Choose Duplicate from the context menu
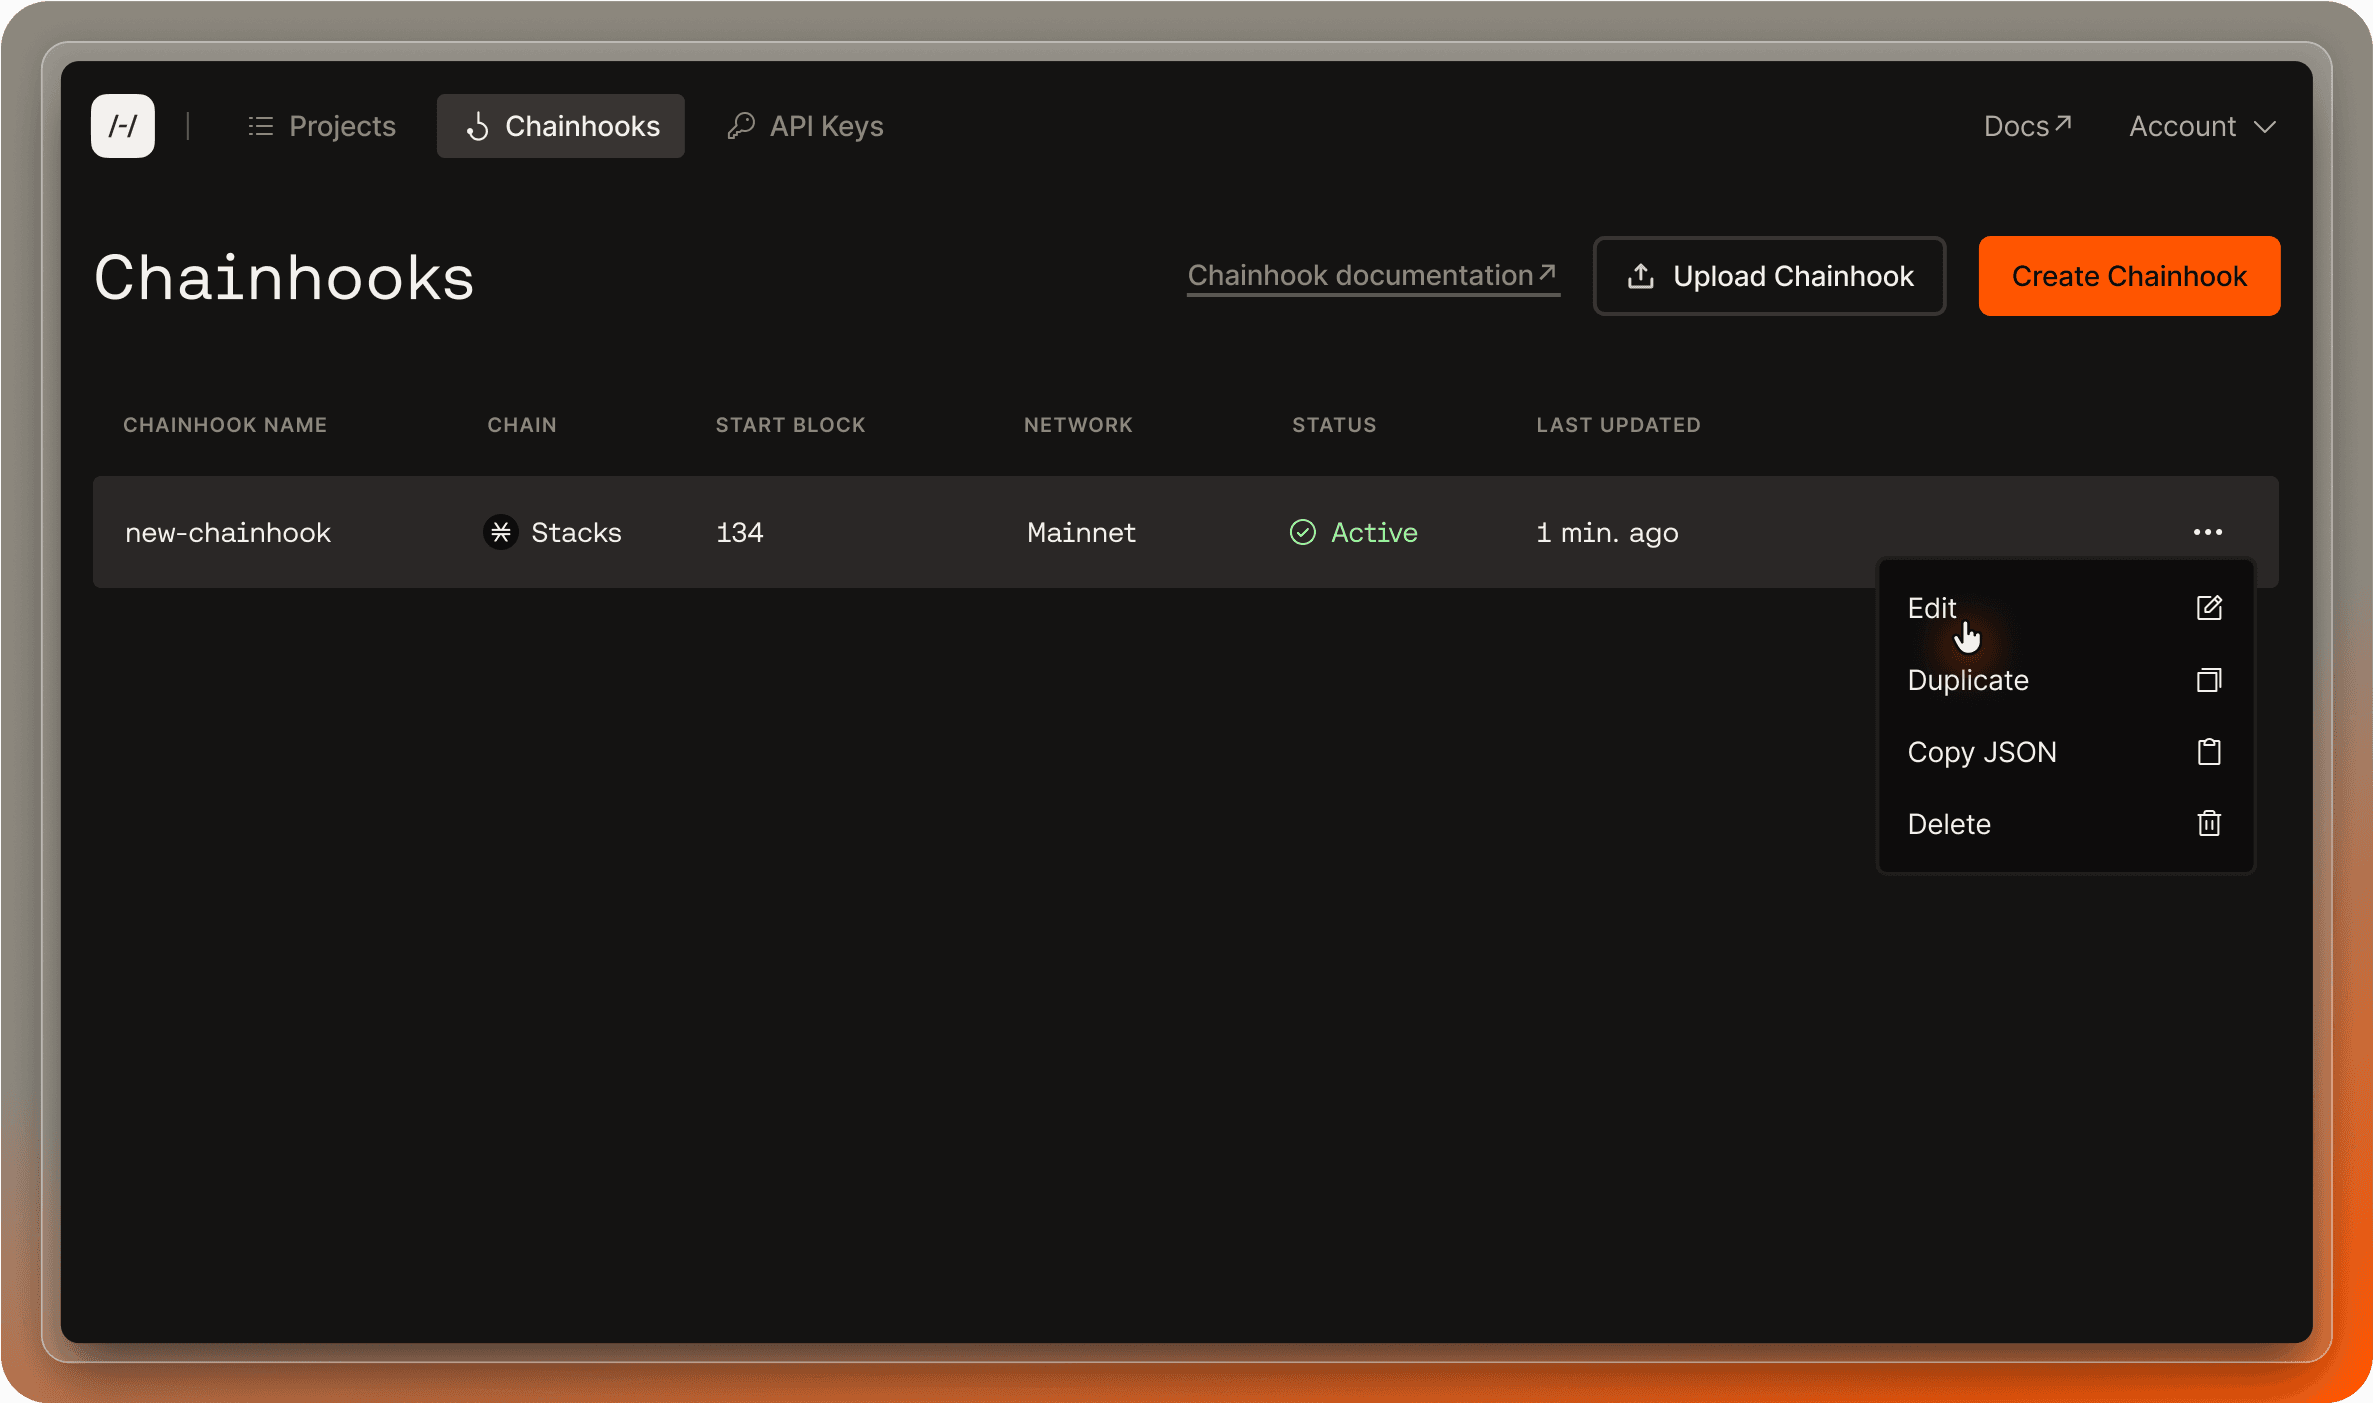 (1967, 680)
